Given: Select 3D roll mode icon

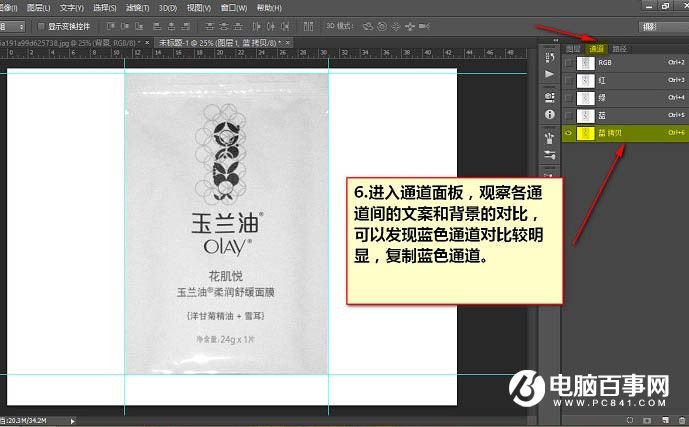Looking at the screenshot, I should coord(382,26).
